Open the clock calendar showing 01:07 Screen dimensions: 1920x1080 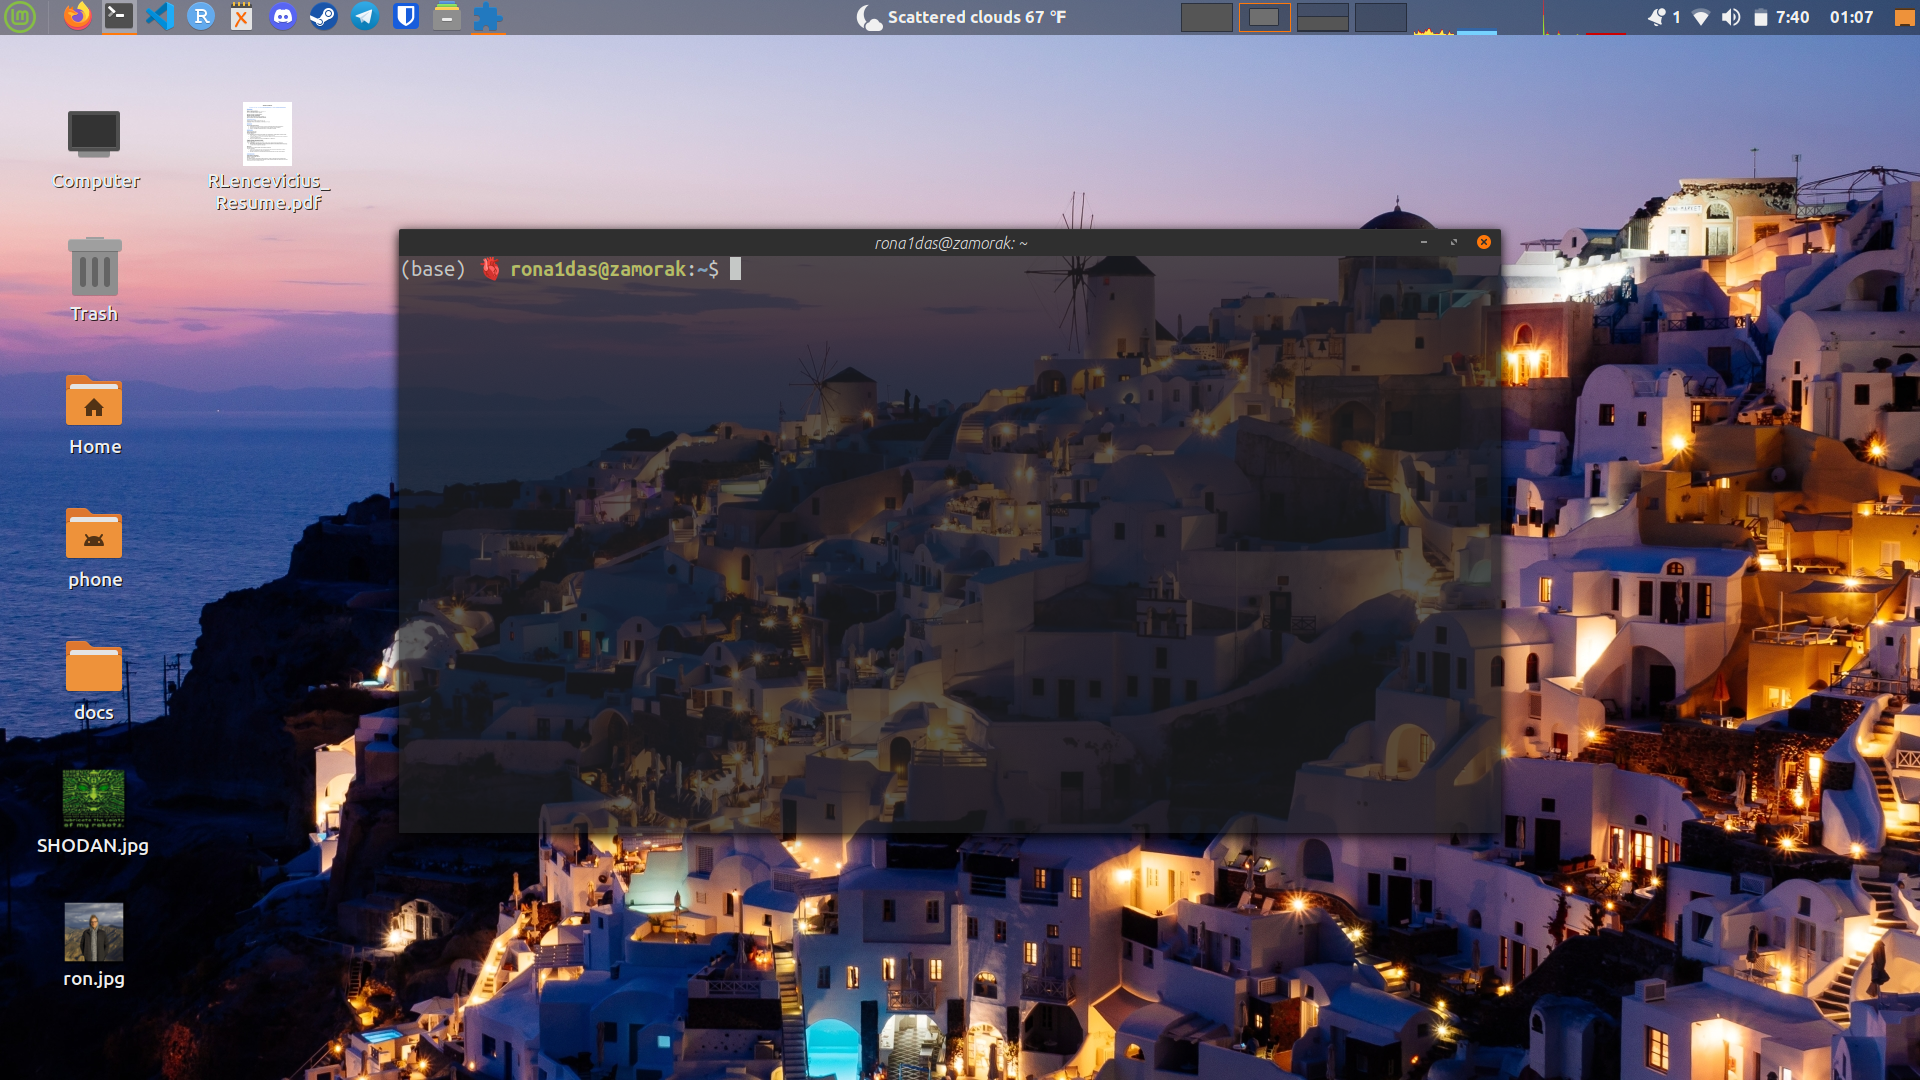click(x=1851, y=17)
